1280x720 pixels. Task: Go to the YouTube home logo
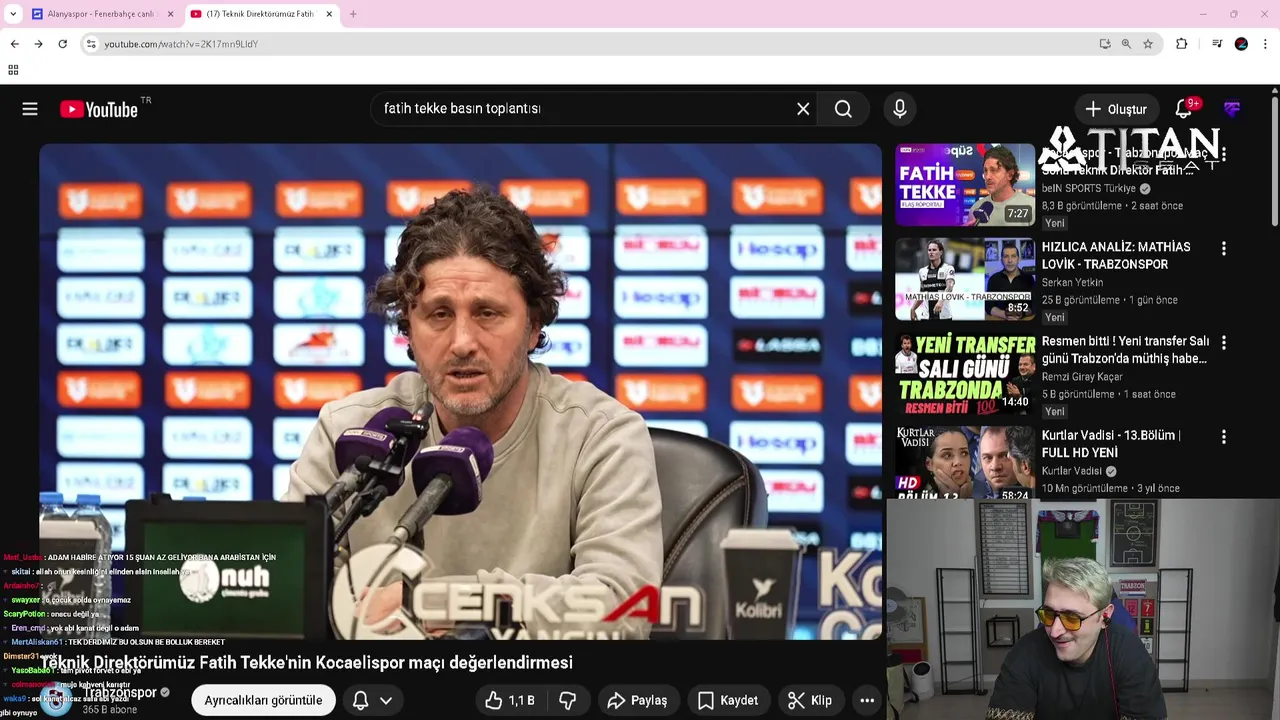(x=99, y=109)
